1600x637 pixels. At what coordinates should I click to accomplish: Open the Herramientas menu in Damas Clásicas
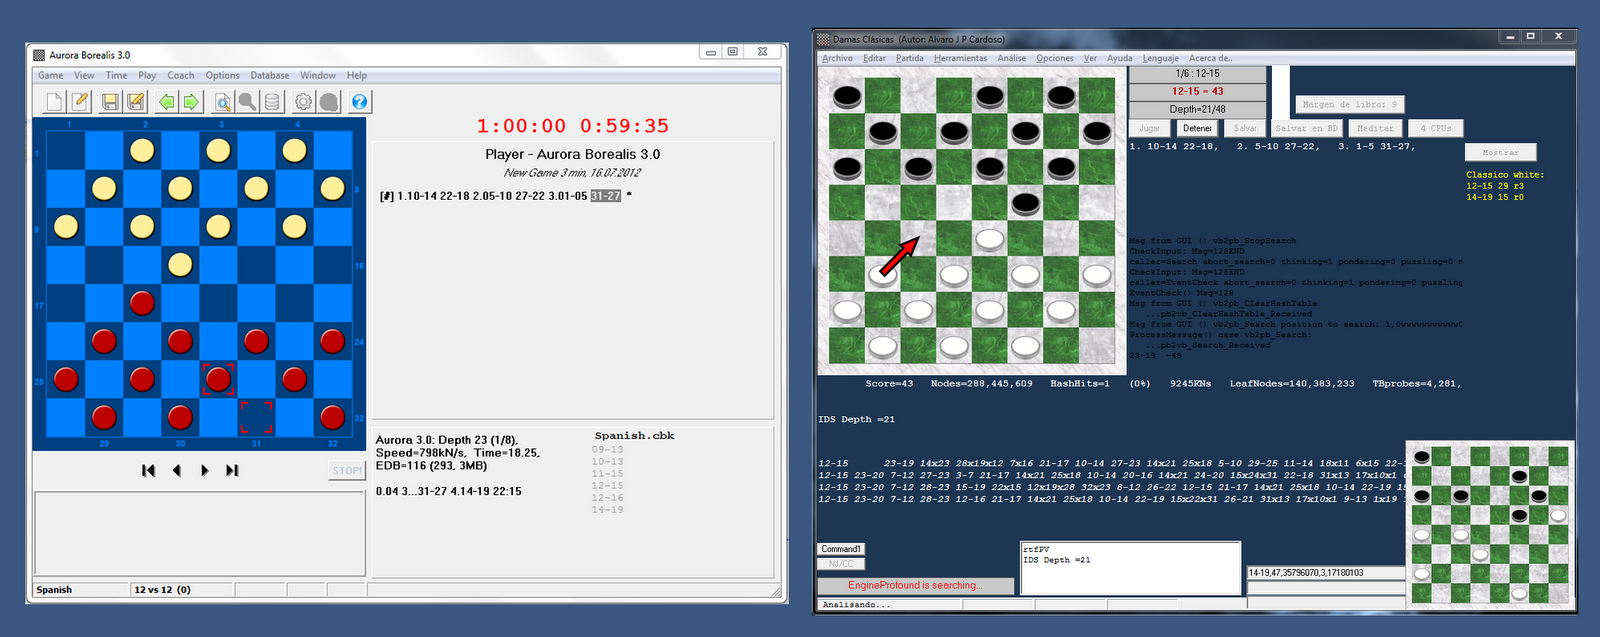961,58
